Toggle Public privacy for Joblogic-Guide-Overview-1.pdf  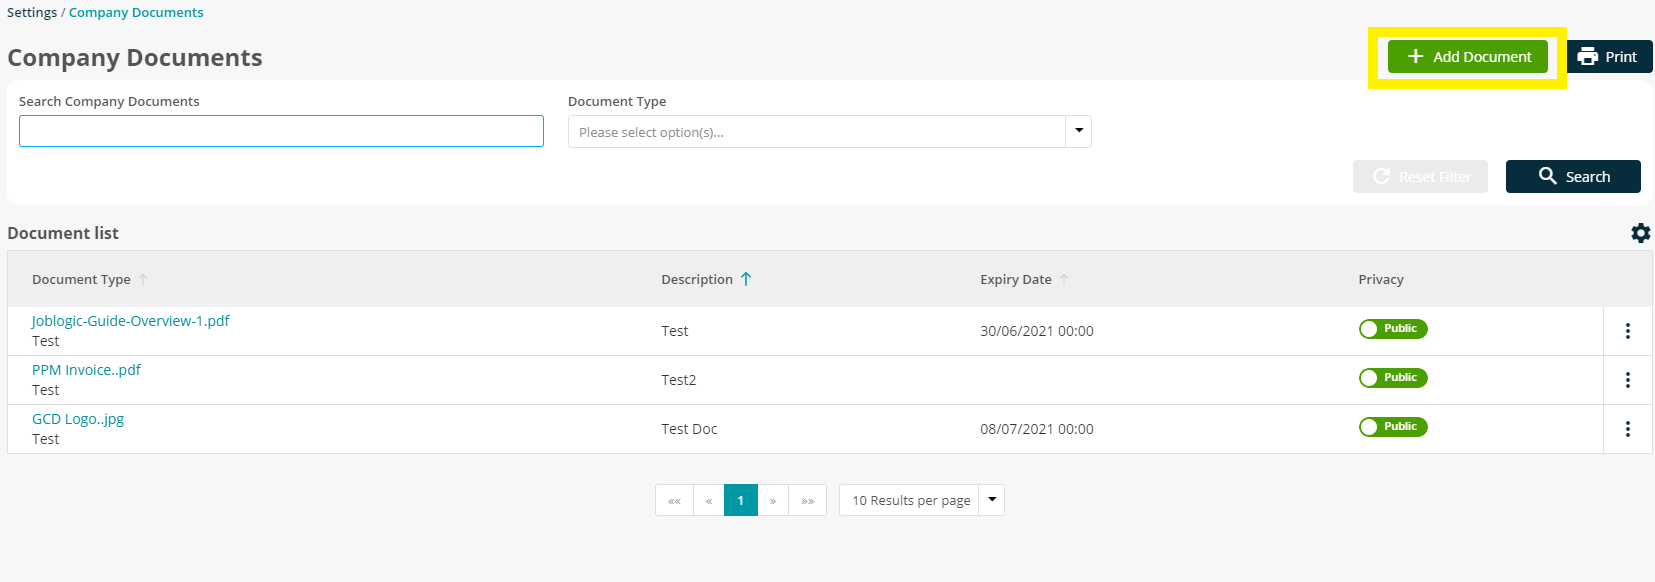click(x=1393, y=329)
